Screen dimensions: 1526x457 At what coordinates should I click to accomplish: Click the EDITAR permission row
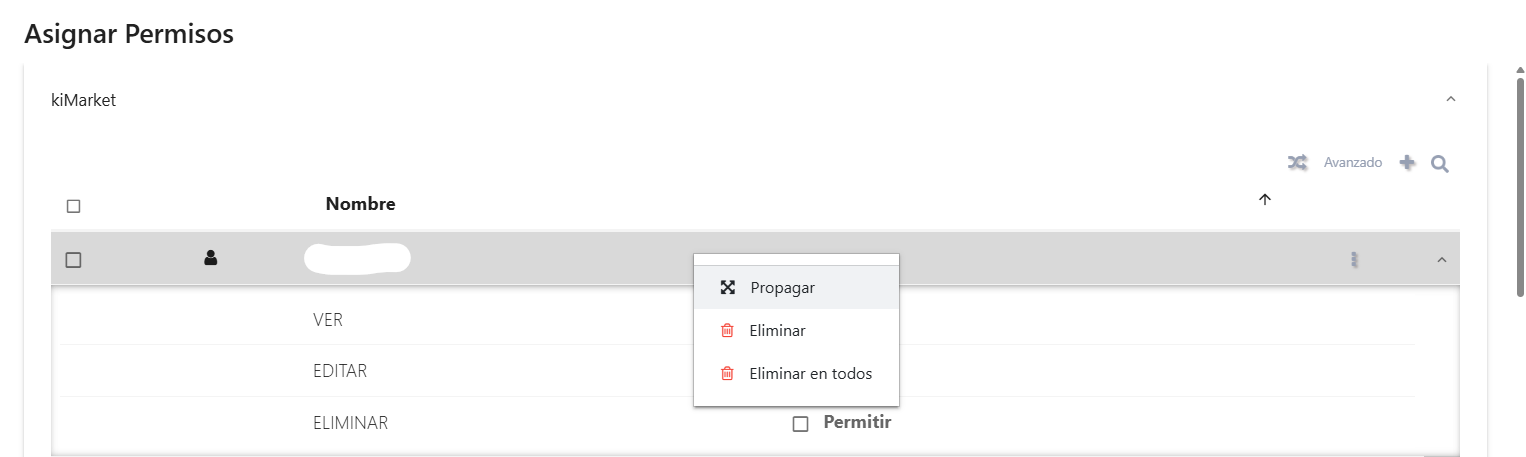[738, 371]
